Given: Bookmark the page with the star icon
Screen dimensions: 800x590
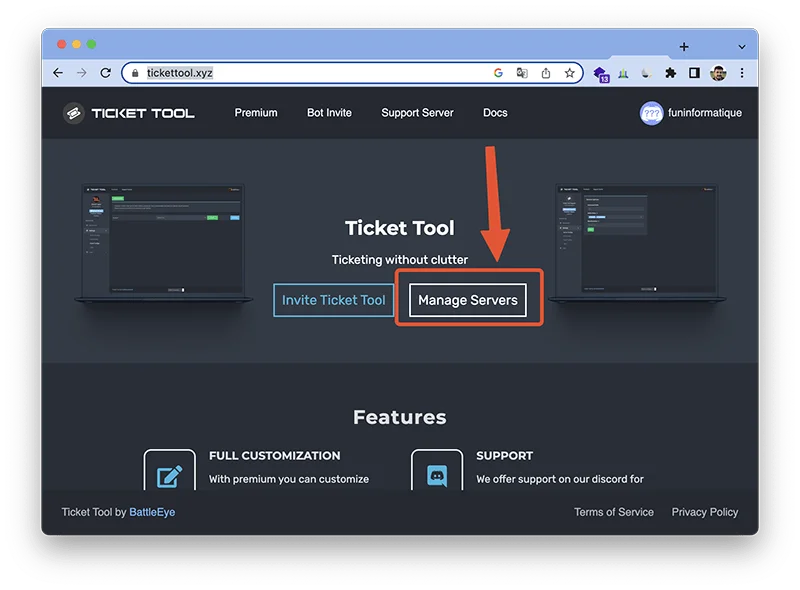Looking at the screenshot, I should click(x=569, y=72).
